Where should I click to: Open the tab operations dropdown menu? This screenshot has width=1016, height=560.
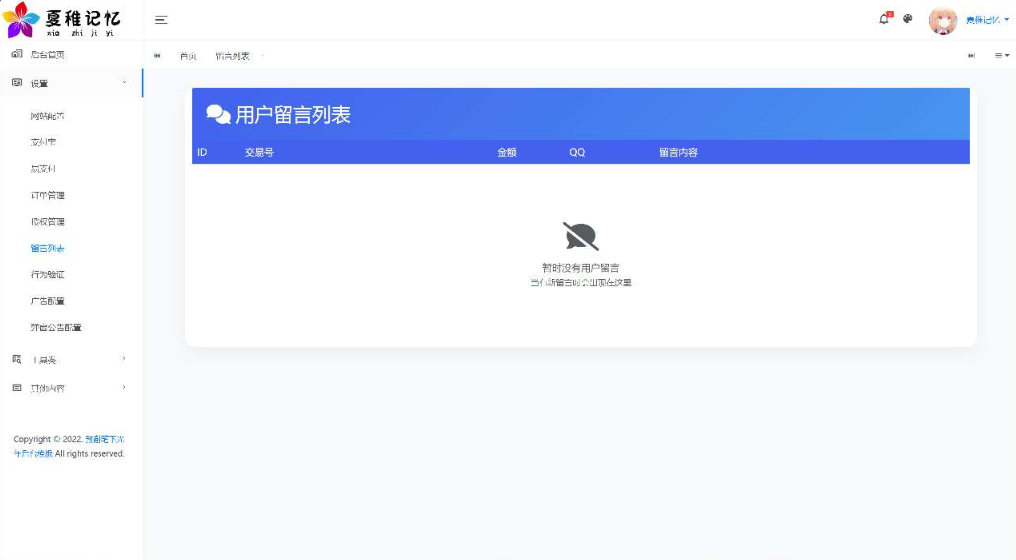pyautogui.click(x=1001, y=56)
